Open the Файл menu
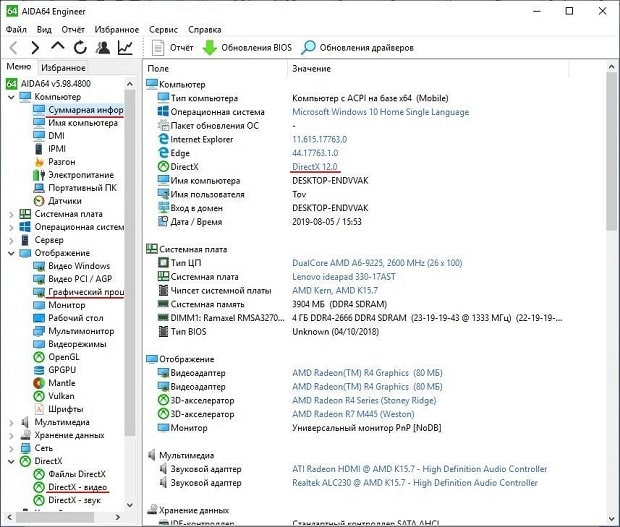620x527 pixels. (x=16, y=30)
